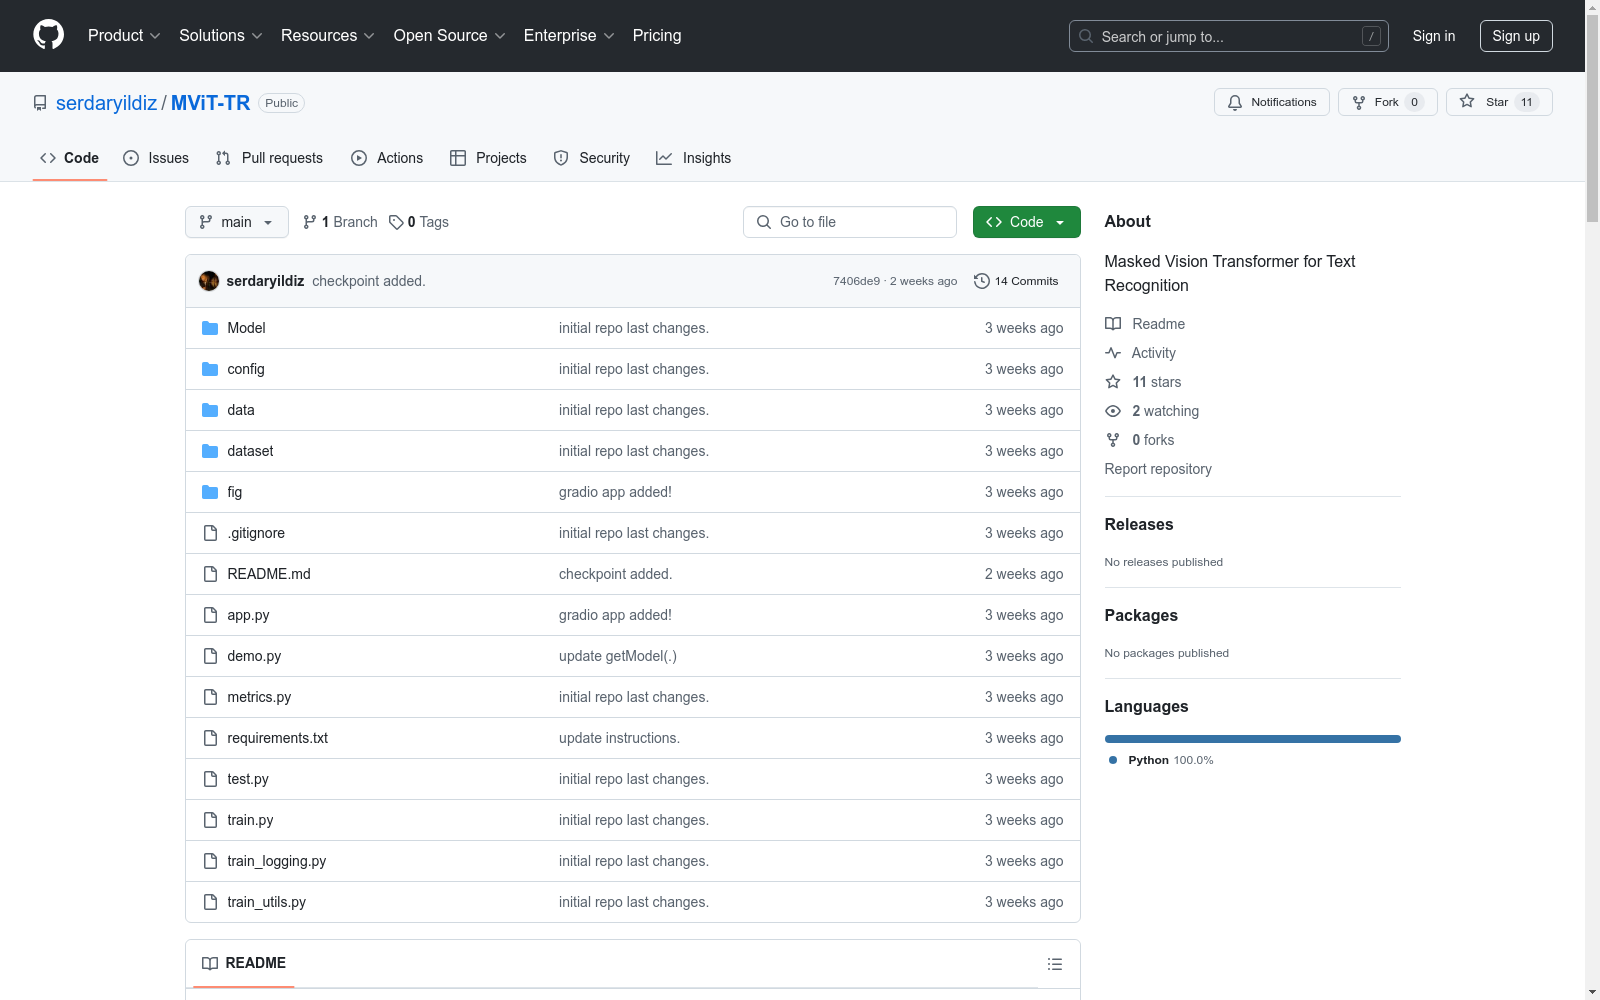Click the Sign in link
The height and width of the screenshot is (1000, 1600).
tap(1434, 36)
